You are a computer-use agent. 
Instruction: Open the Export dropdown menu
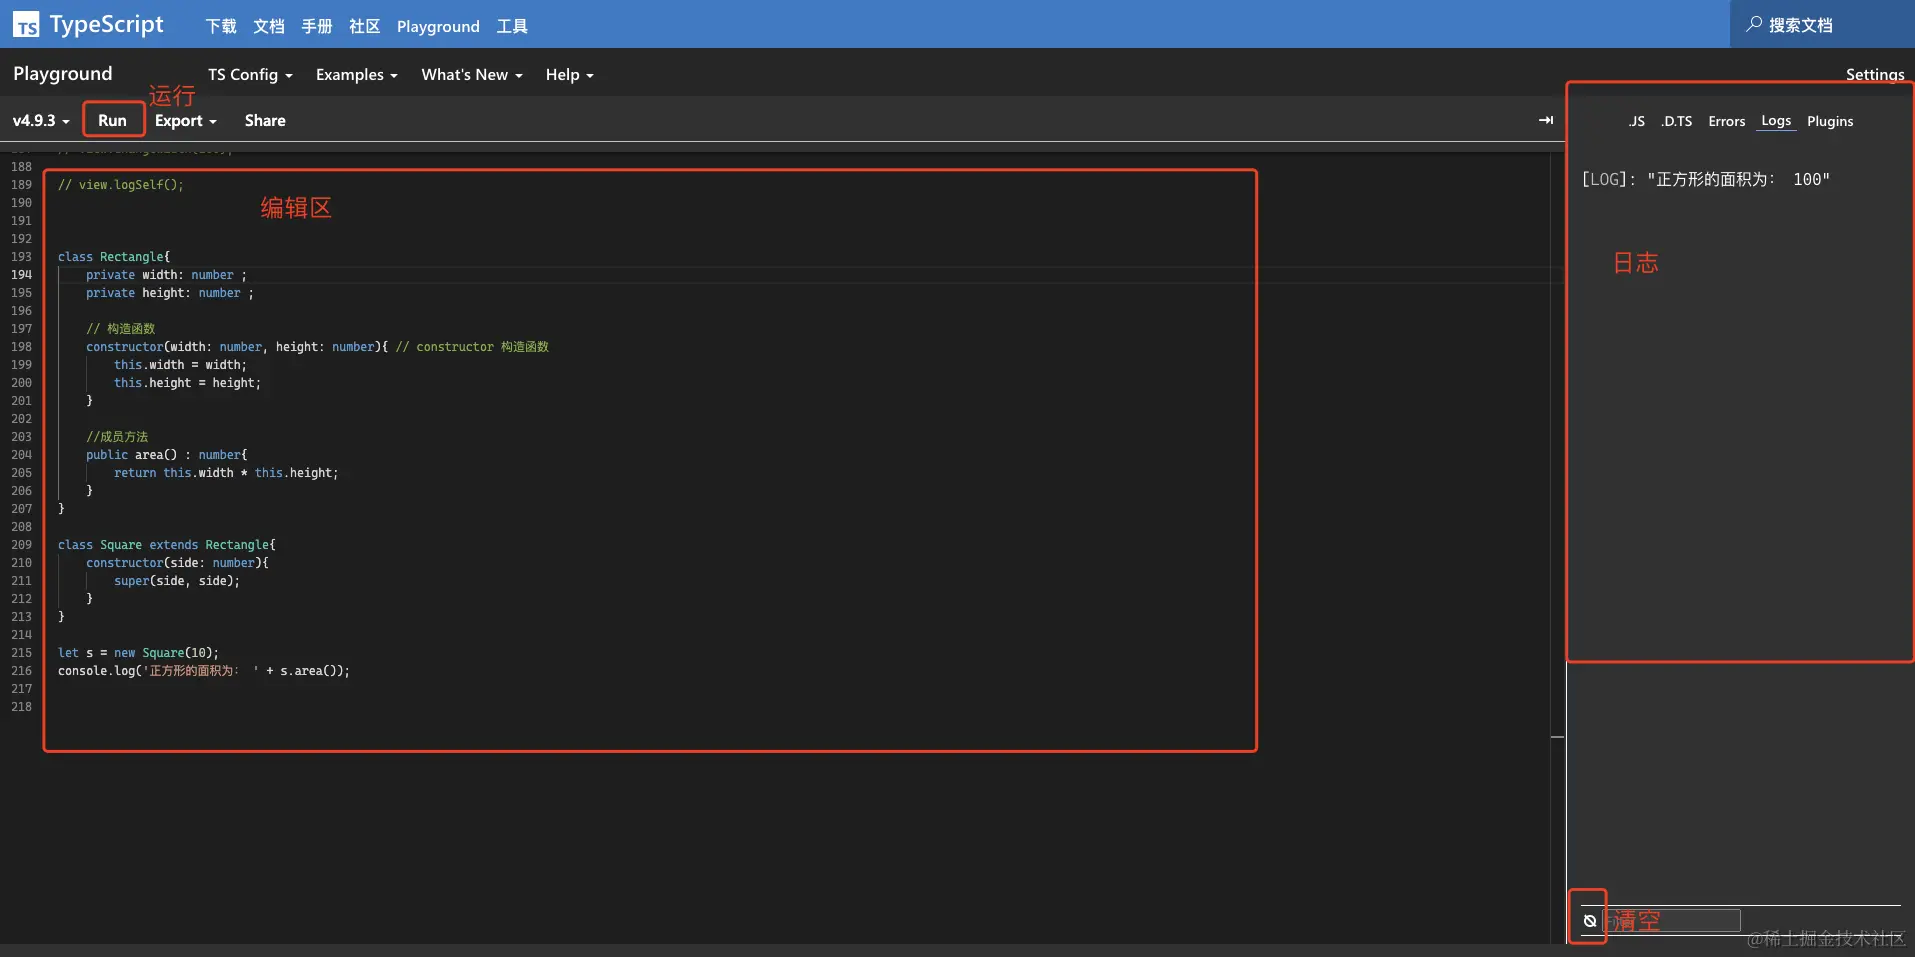186,121
